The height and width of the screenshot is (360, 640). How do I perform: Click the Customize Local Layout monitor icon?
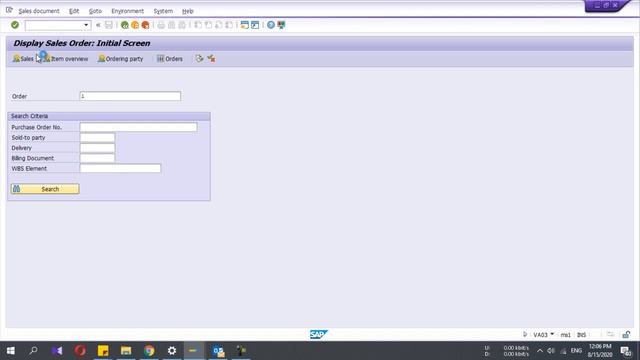click(281, 25)
